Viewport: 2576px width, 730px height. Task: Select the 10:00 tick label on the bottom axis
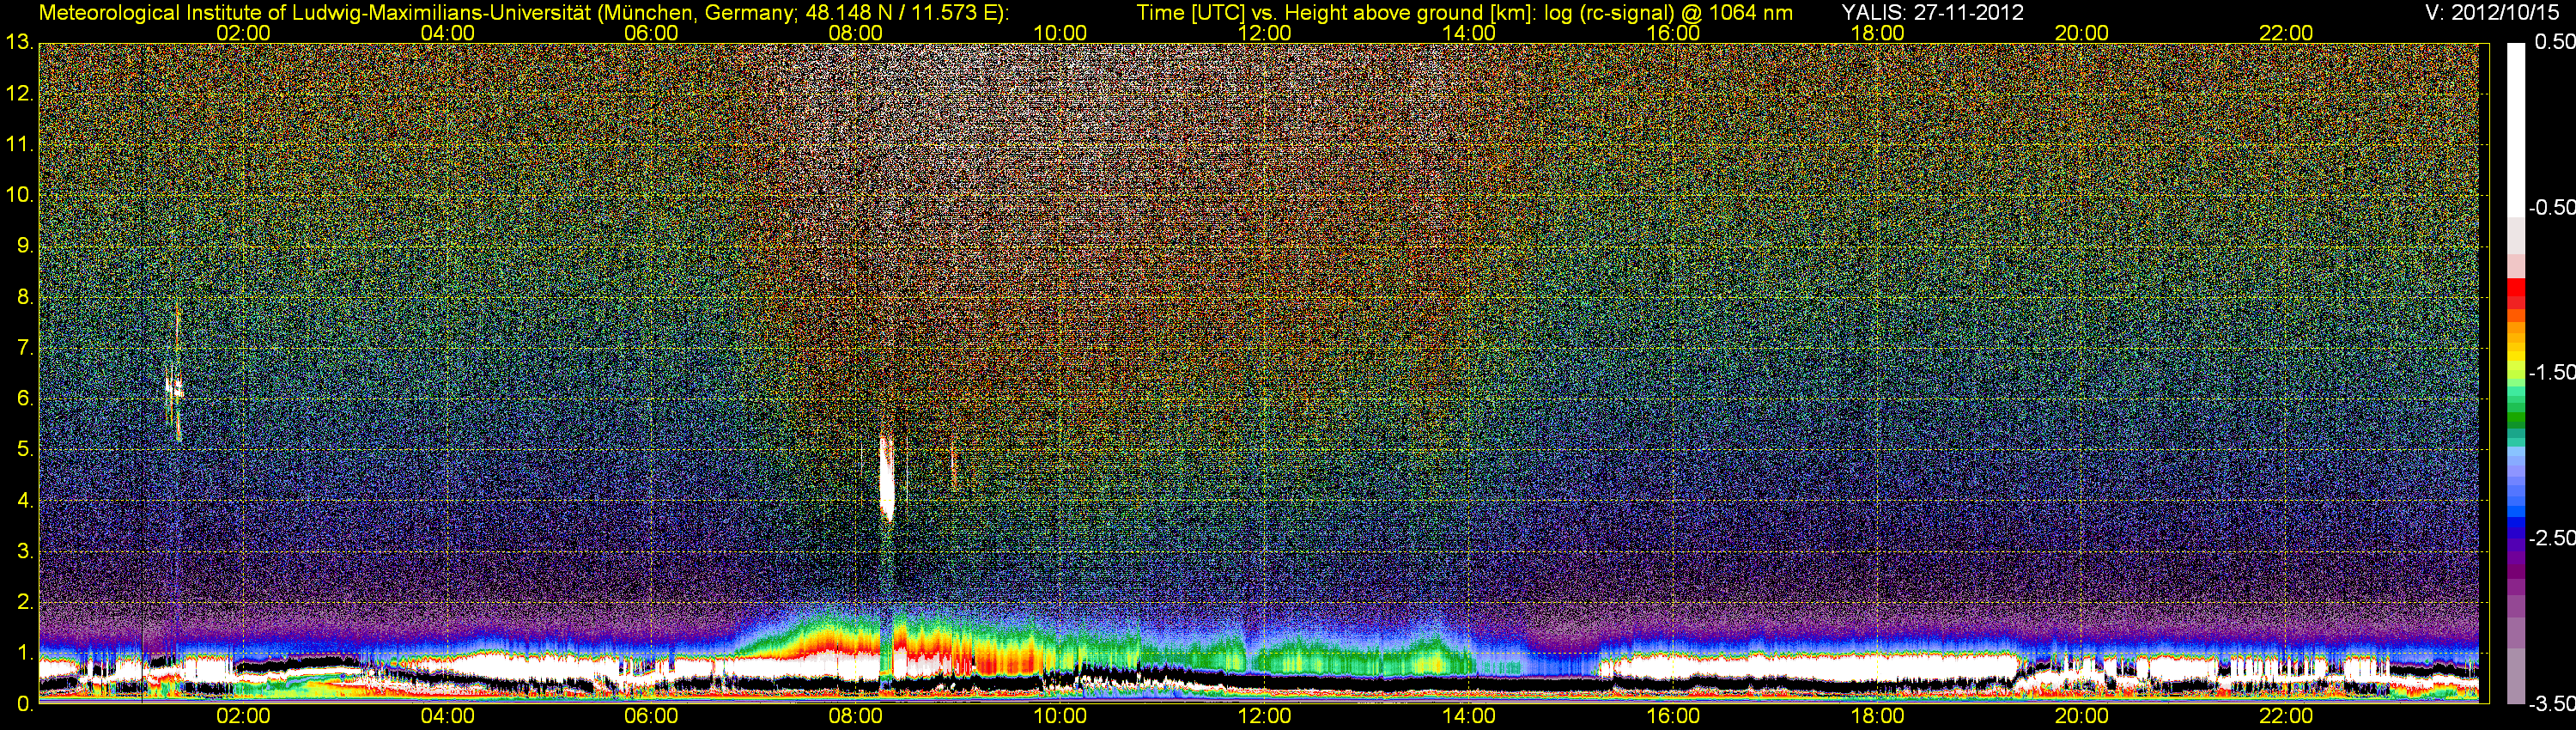[x=1060, y=716]
